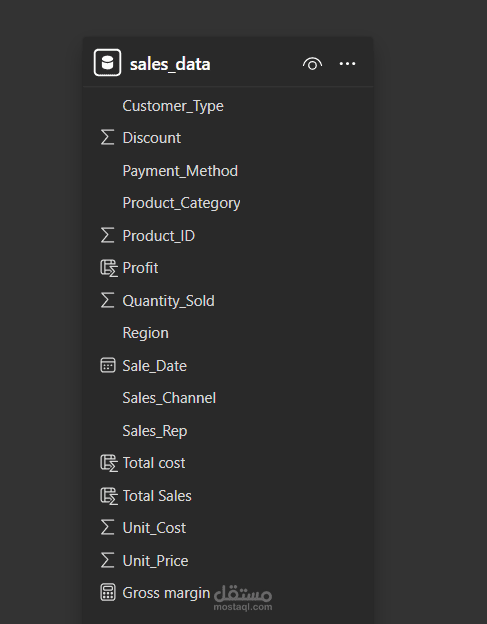Click the sigma icon beside Product_ID
This screenshot has width=487, height=624.
pos(107,235)
